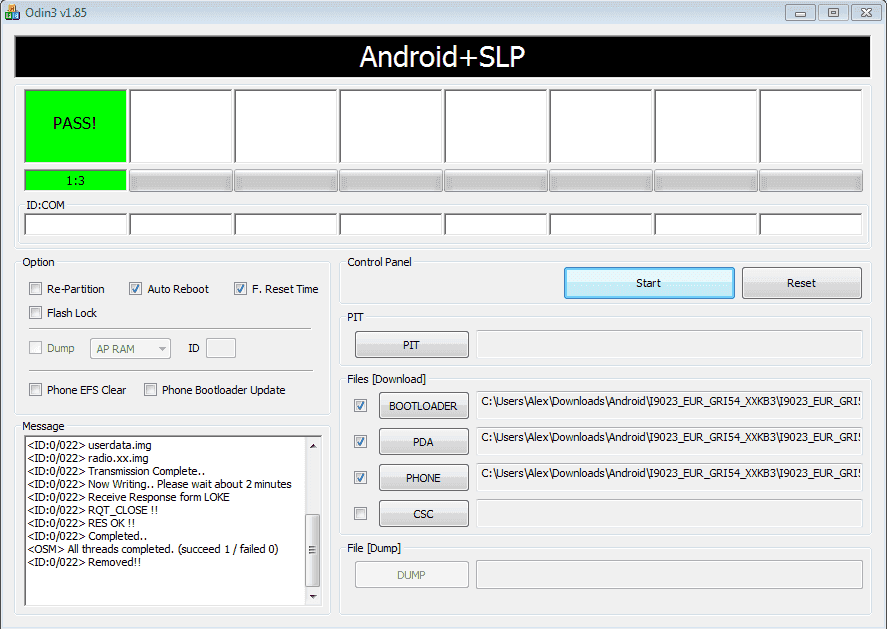Click the green 1:3 progress bar
This screenshot has width=887, height=629.
76,180
